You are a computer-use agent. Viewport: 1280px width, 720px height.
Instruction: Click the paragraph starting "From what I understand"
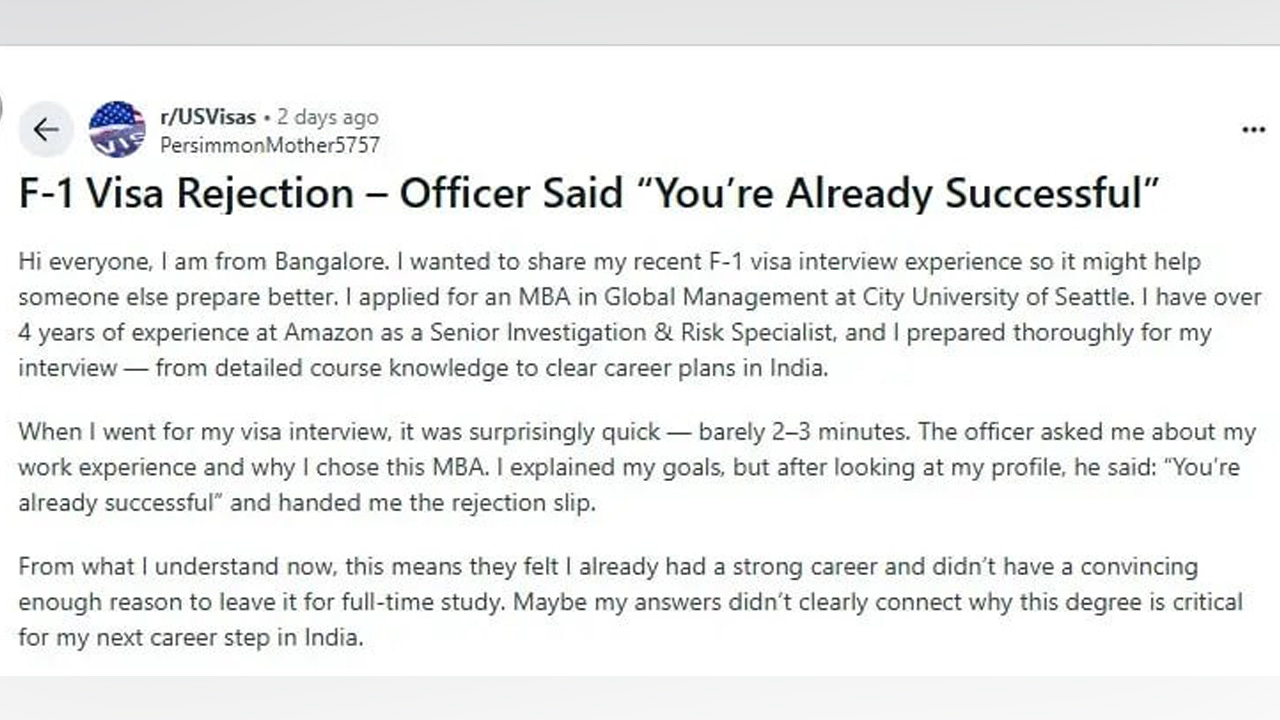coord(630,601)
